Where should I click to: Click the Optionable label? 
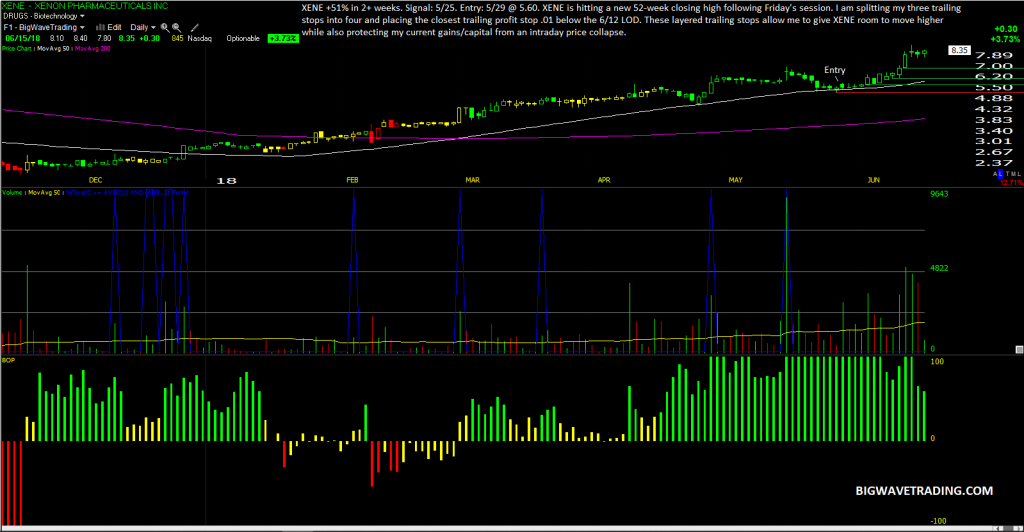pos(243,39)
